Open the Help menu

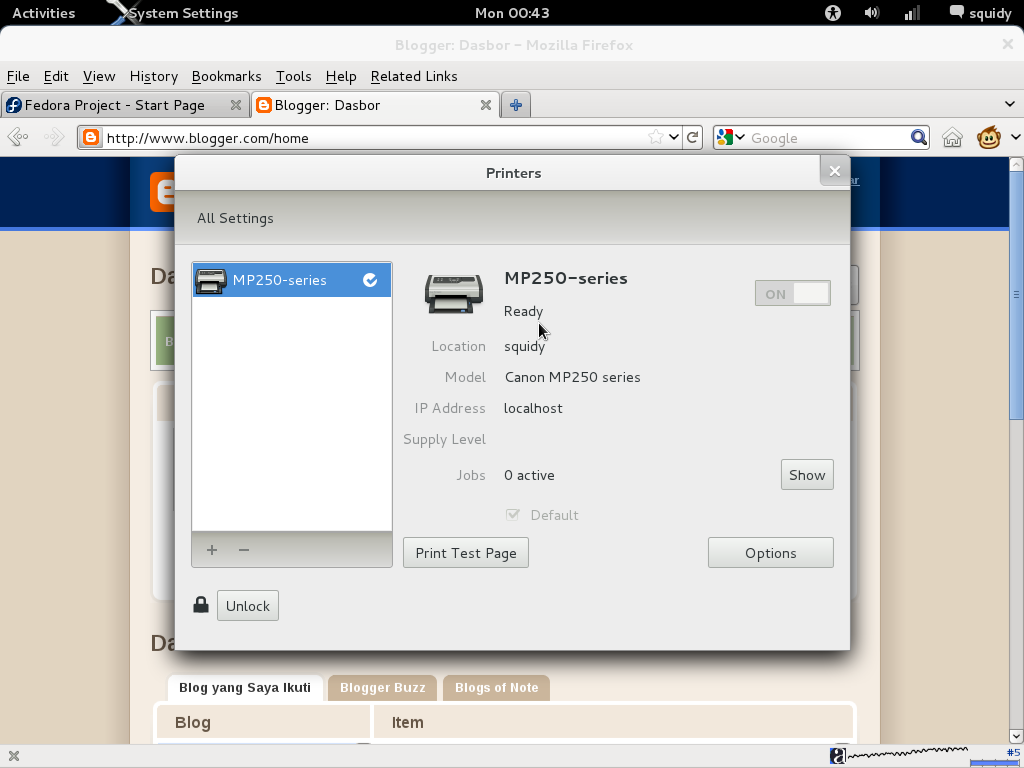pos(341,76)
